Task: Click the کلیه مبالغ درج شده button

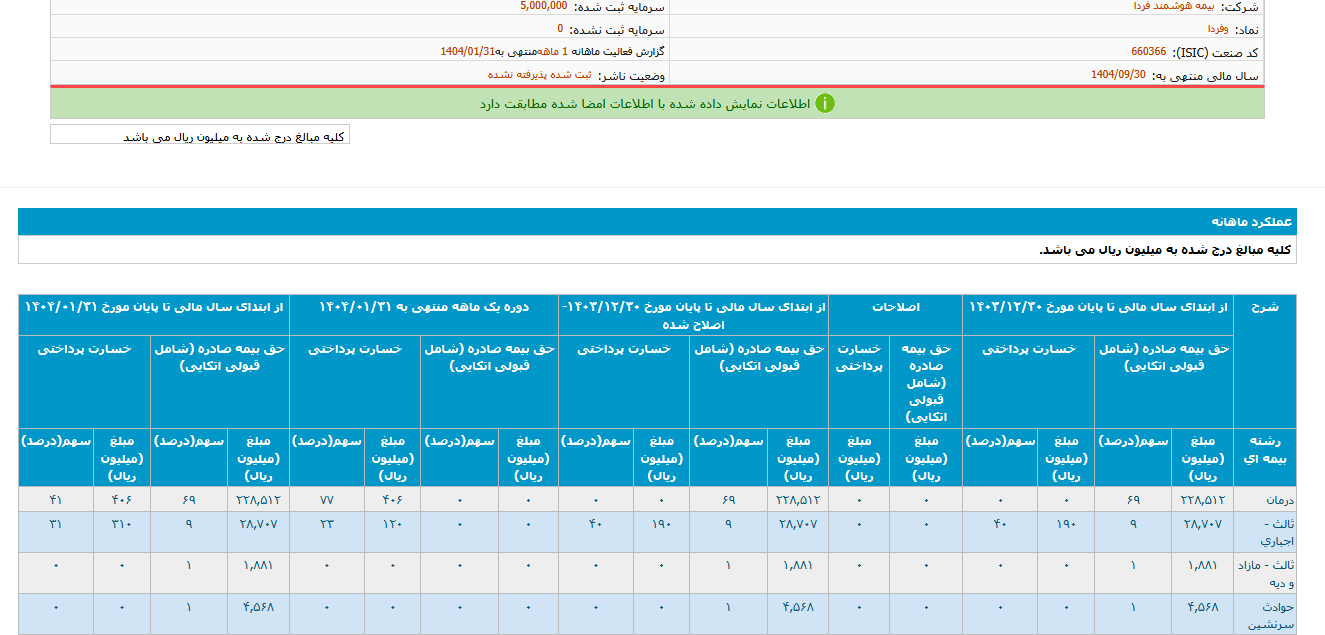Action: [x=201, y=135]
